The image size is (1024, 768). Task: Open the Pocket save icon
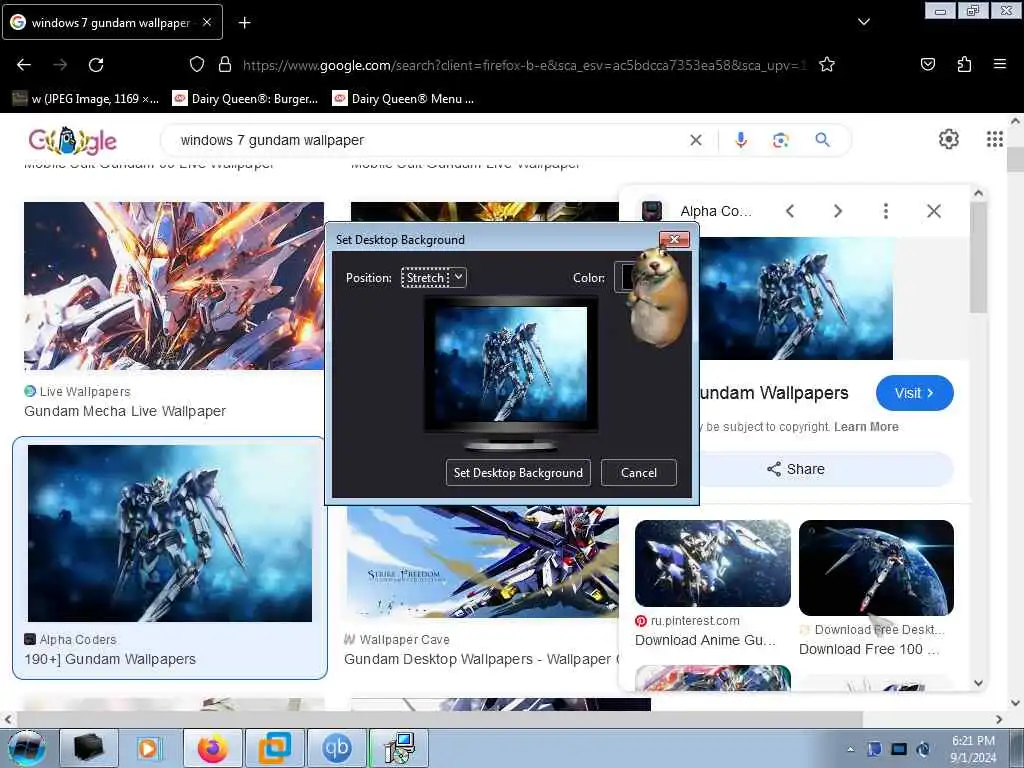click(x=927, y=64)
